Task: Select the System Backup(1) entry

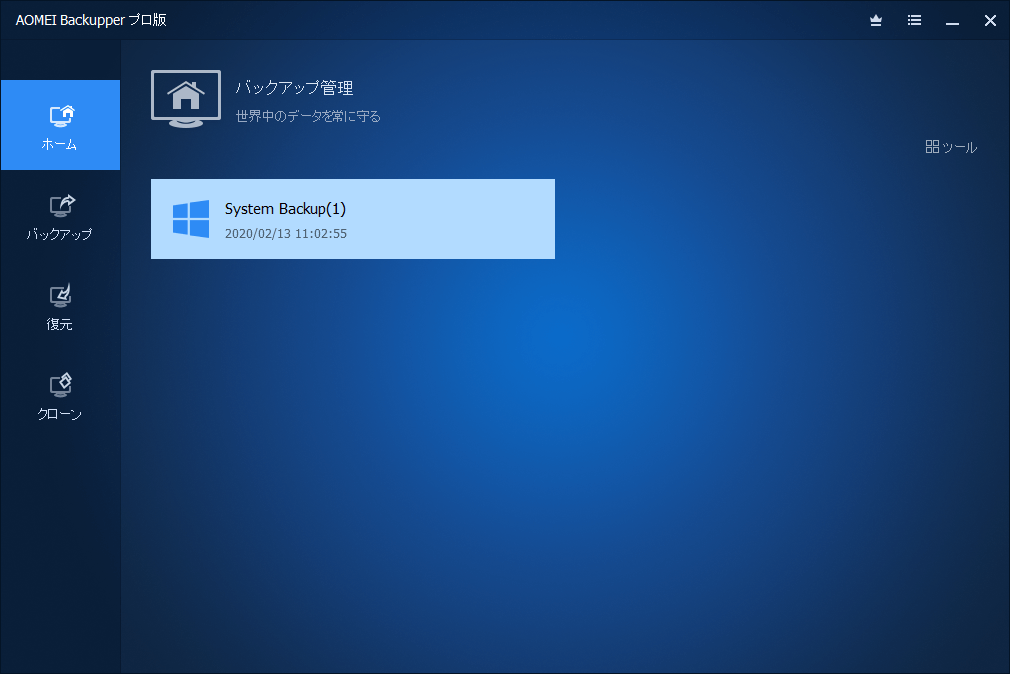Action: tap(352, 218)
